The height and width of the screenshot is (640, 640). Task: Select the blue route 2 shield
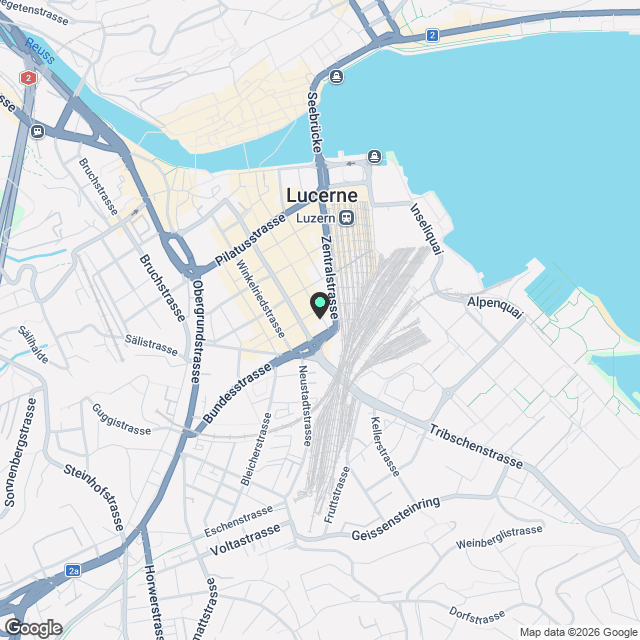432,36
